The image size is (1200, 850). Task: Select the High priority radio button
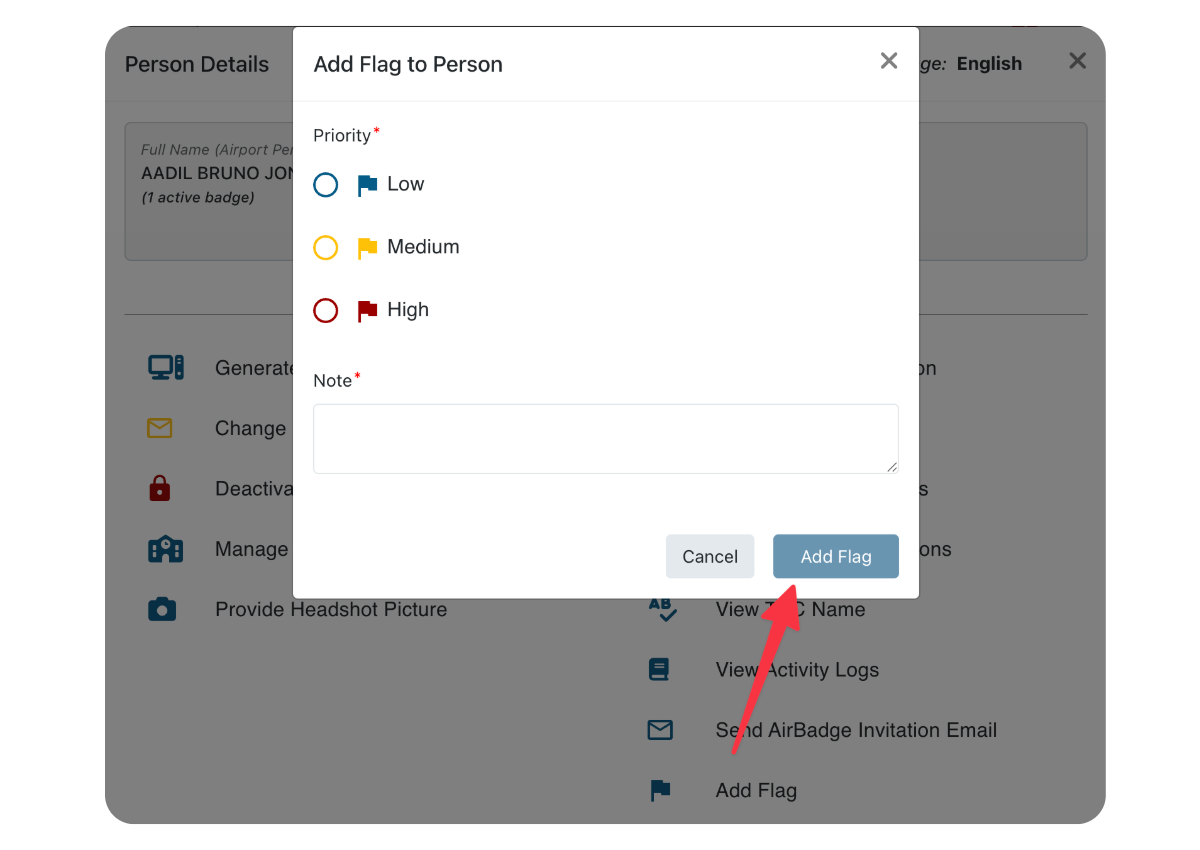point(326,311)
